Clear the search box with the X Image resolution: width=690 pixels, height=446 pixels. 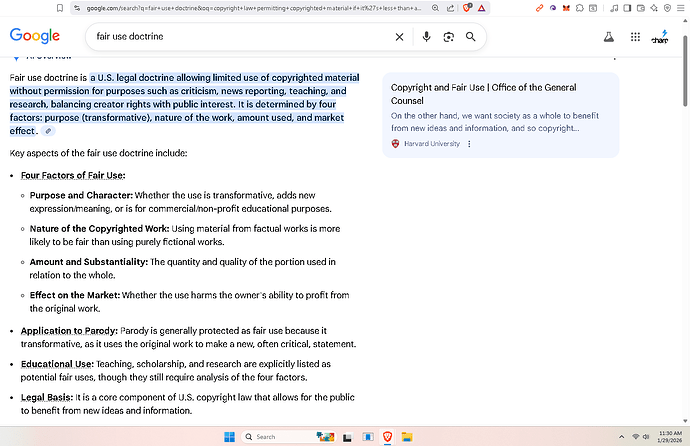pos(399,37)
